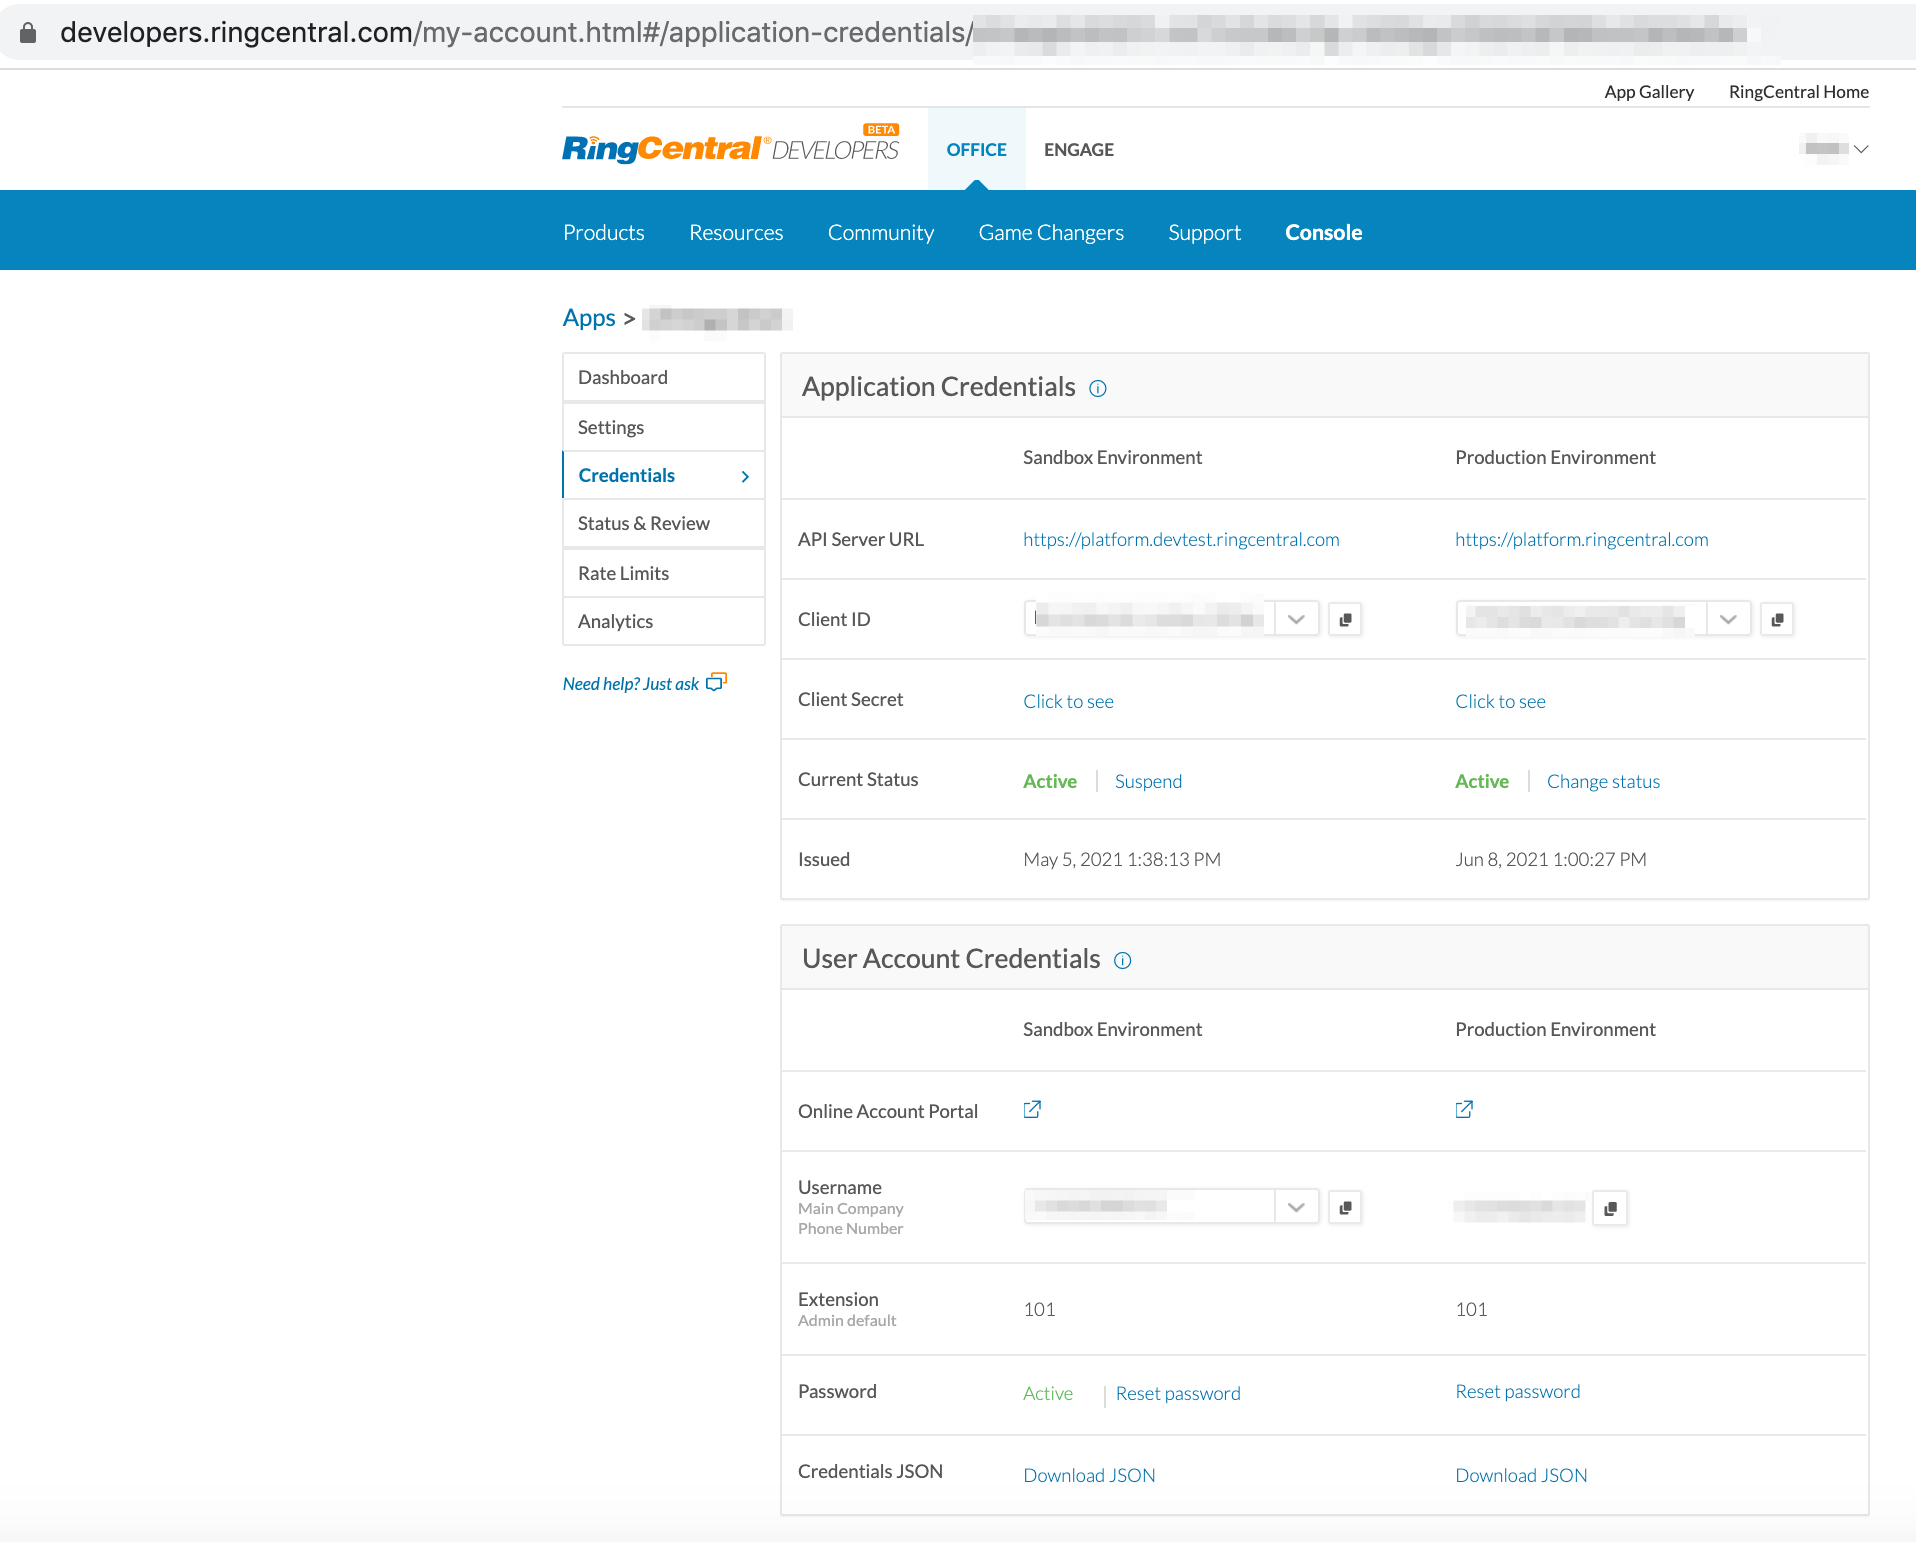Copy the Sandbox Client ID

(x=1345, y=620)
